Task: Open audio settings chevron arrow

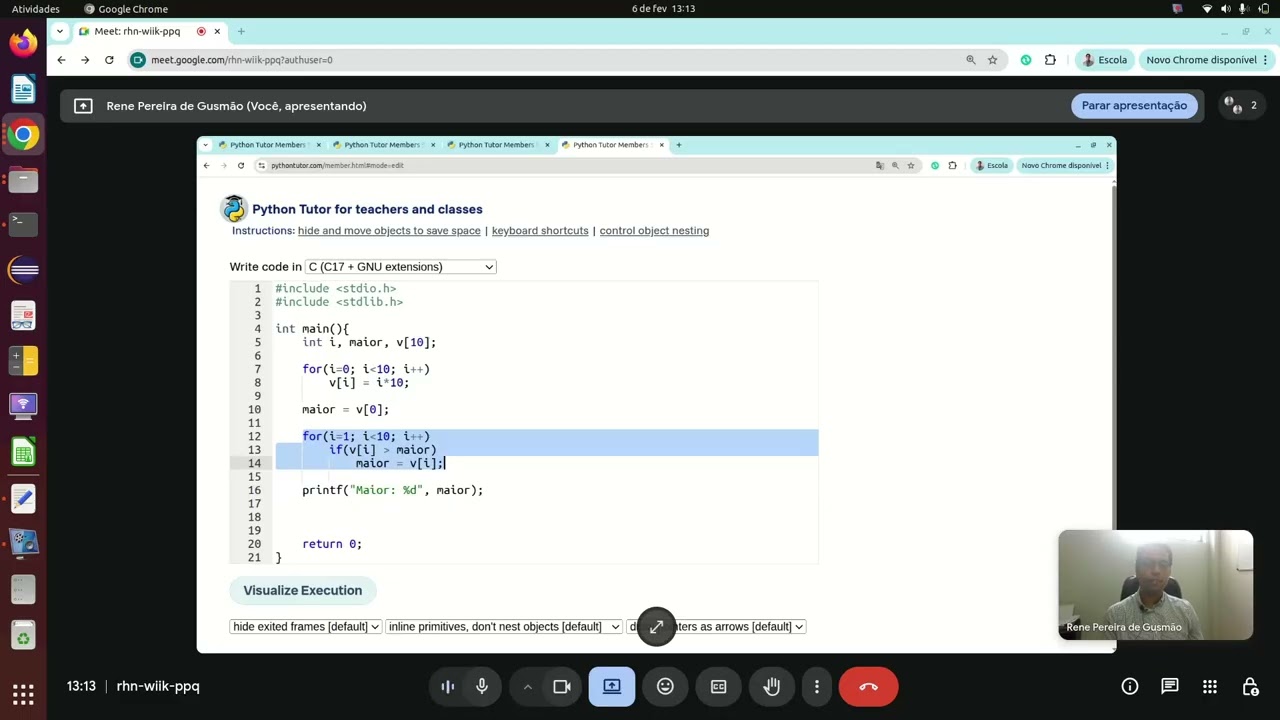Action: click(527, 686)
